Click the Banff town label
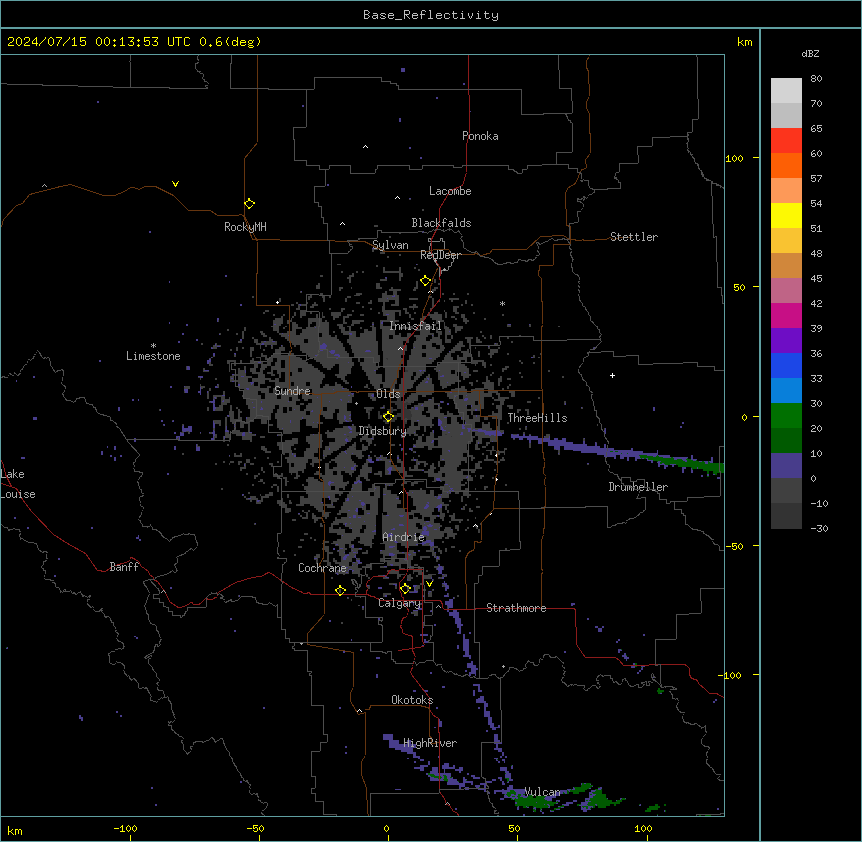Screen dimensions: 862x842 coord(124,567)
